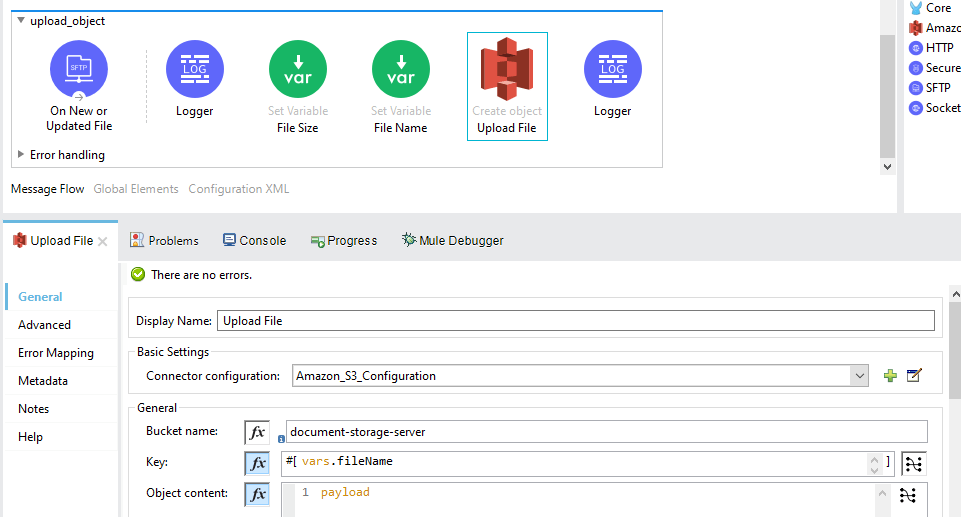Open the Error Mapping section
Viewport: 961px width, 517px height.
[56, 353]
